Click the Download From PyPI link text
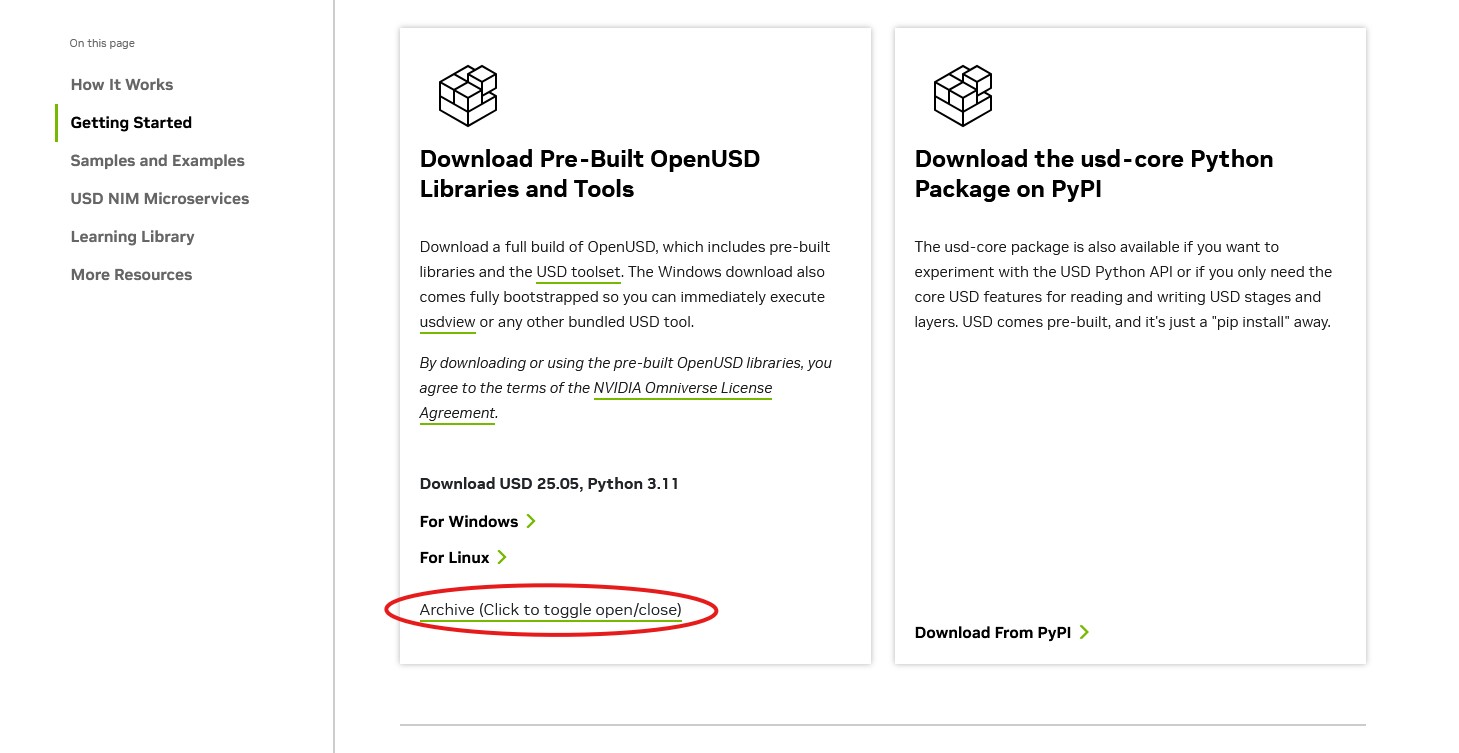 coord(992,633)
